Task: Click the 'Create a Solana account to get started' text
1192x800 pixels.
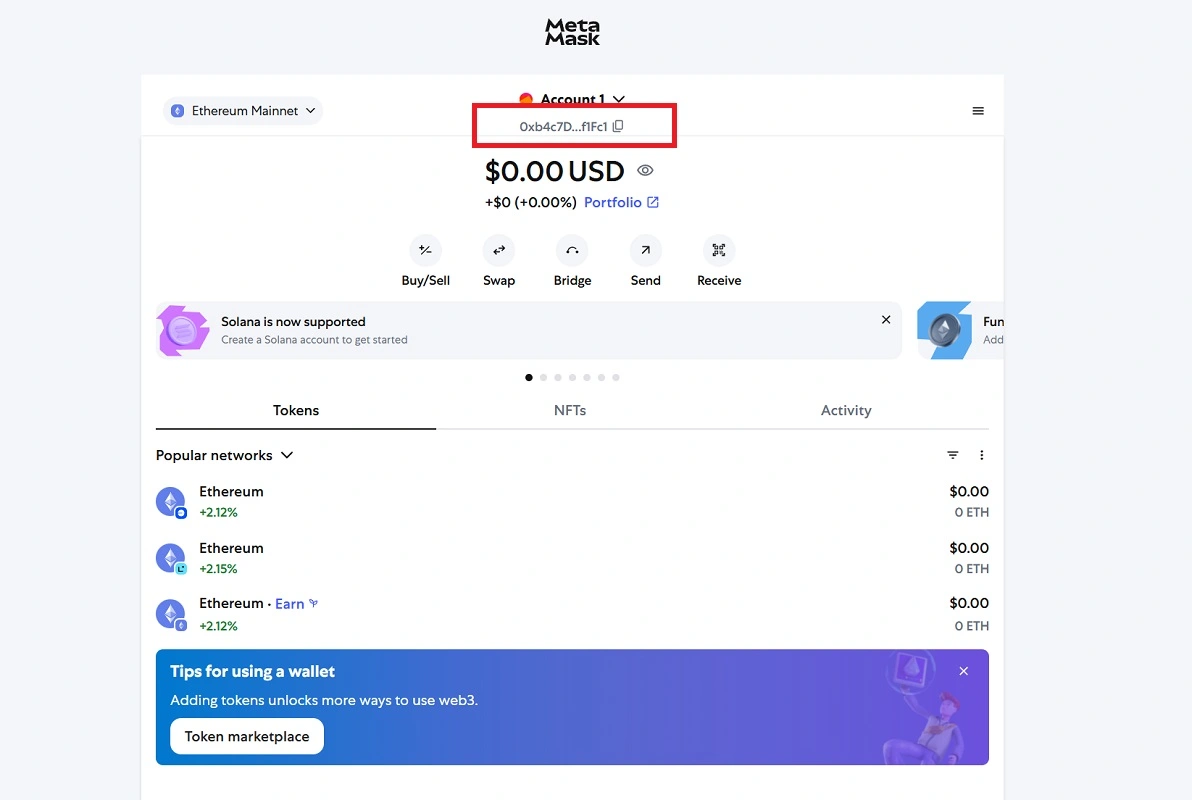Action: coord(314,340)
